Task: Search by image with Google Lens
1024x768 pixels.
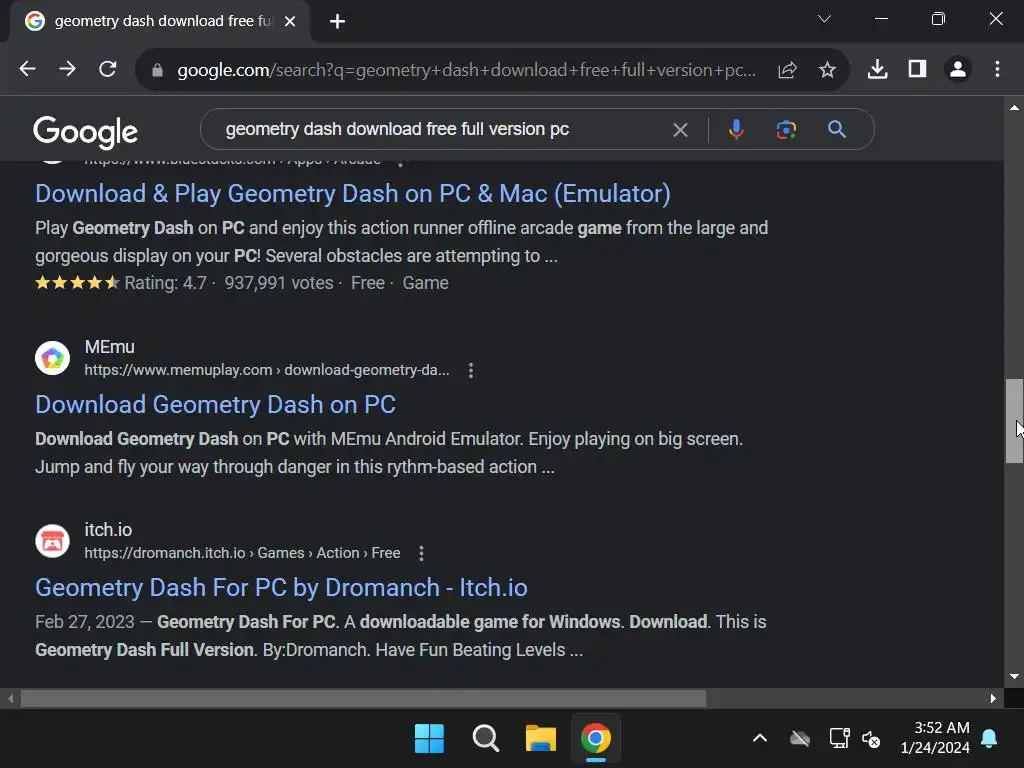Action: tap(786, 129)
